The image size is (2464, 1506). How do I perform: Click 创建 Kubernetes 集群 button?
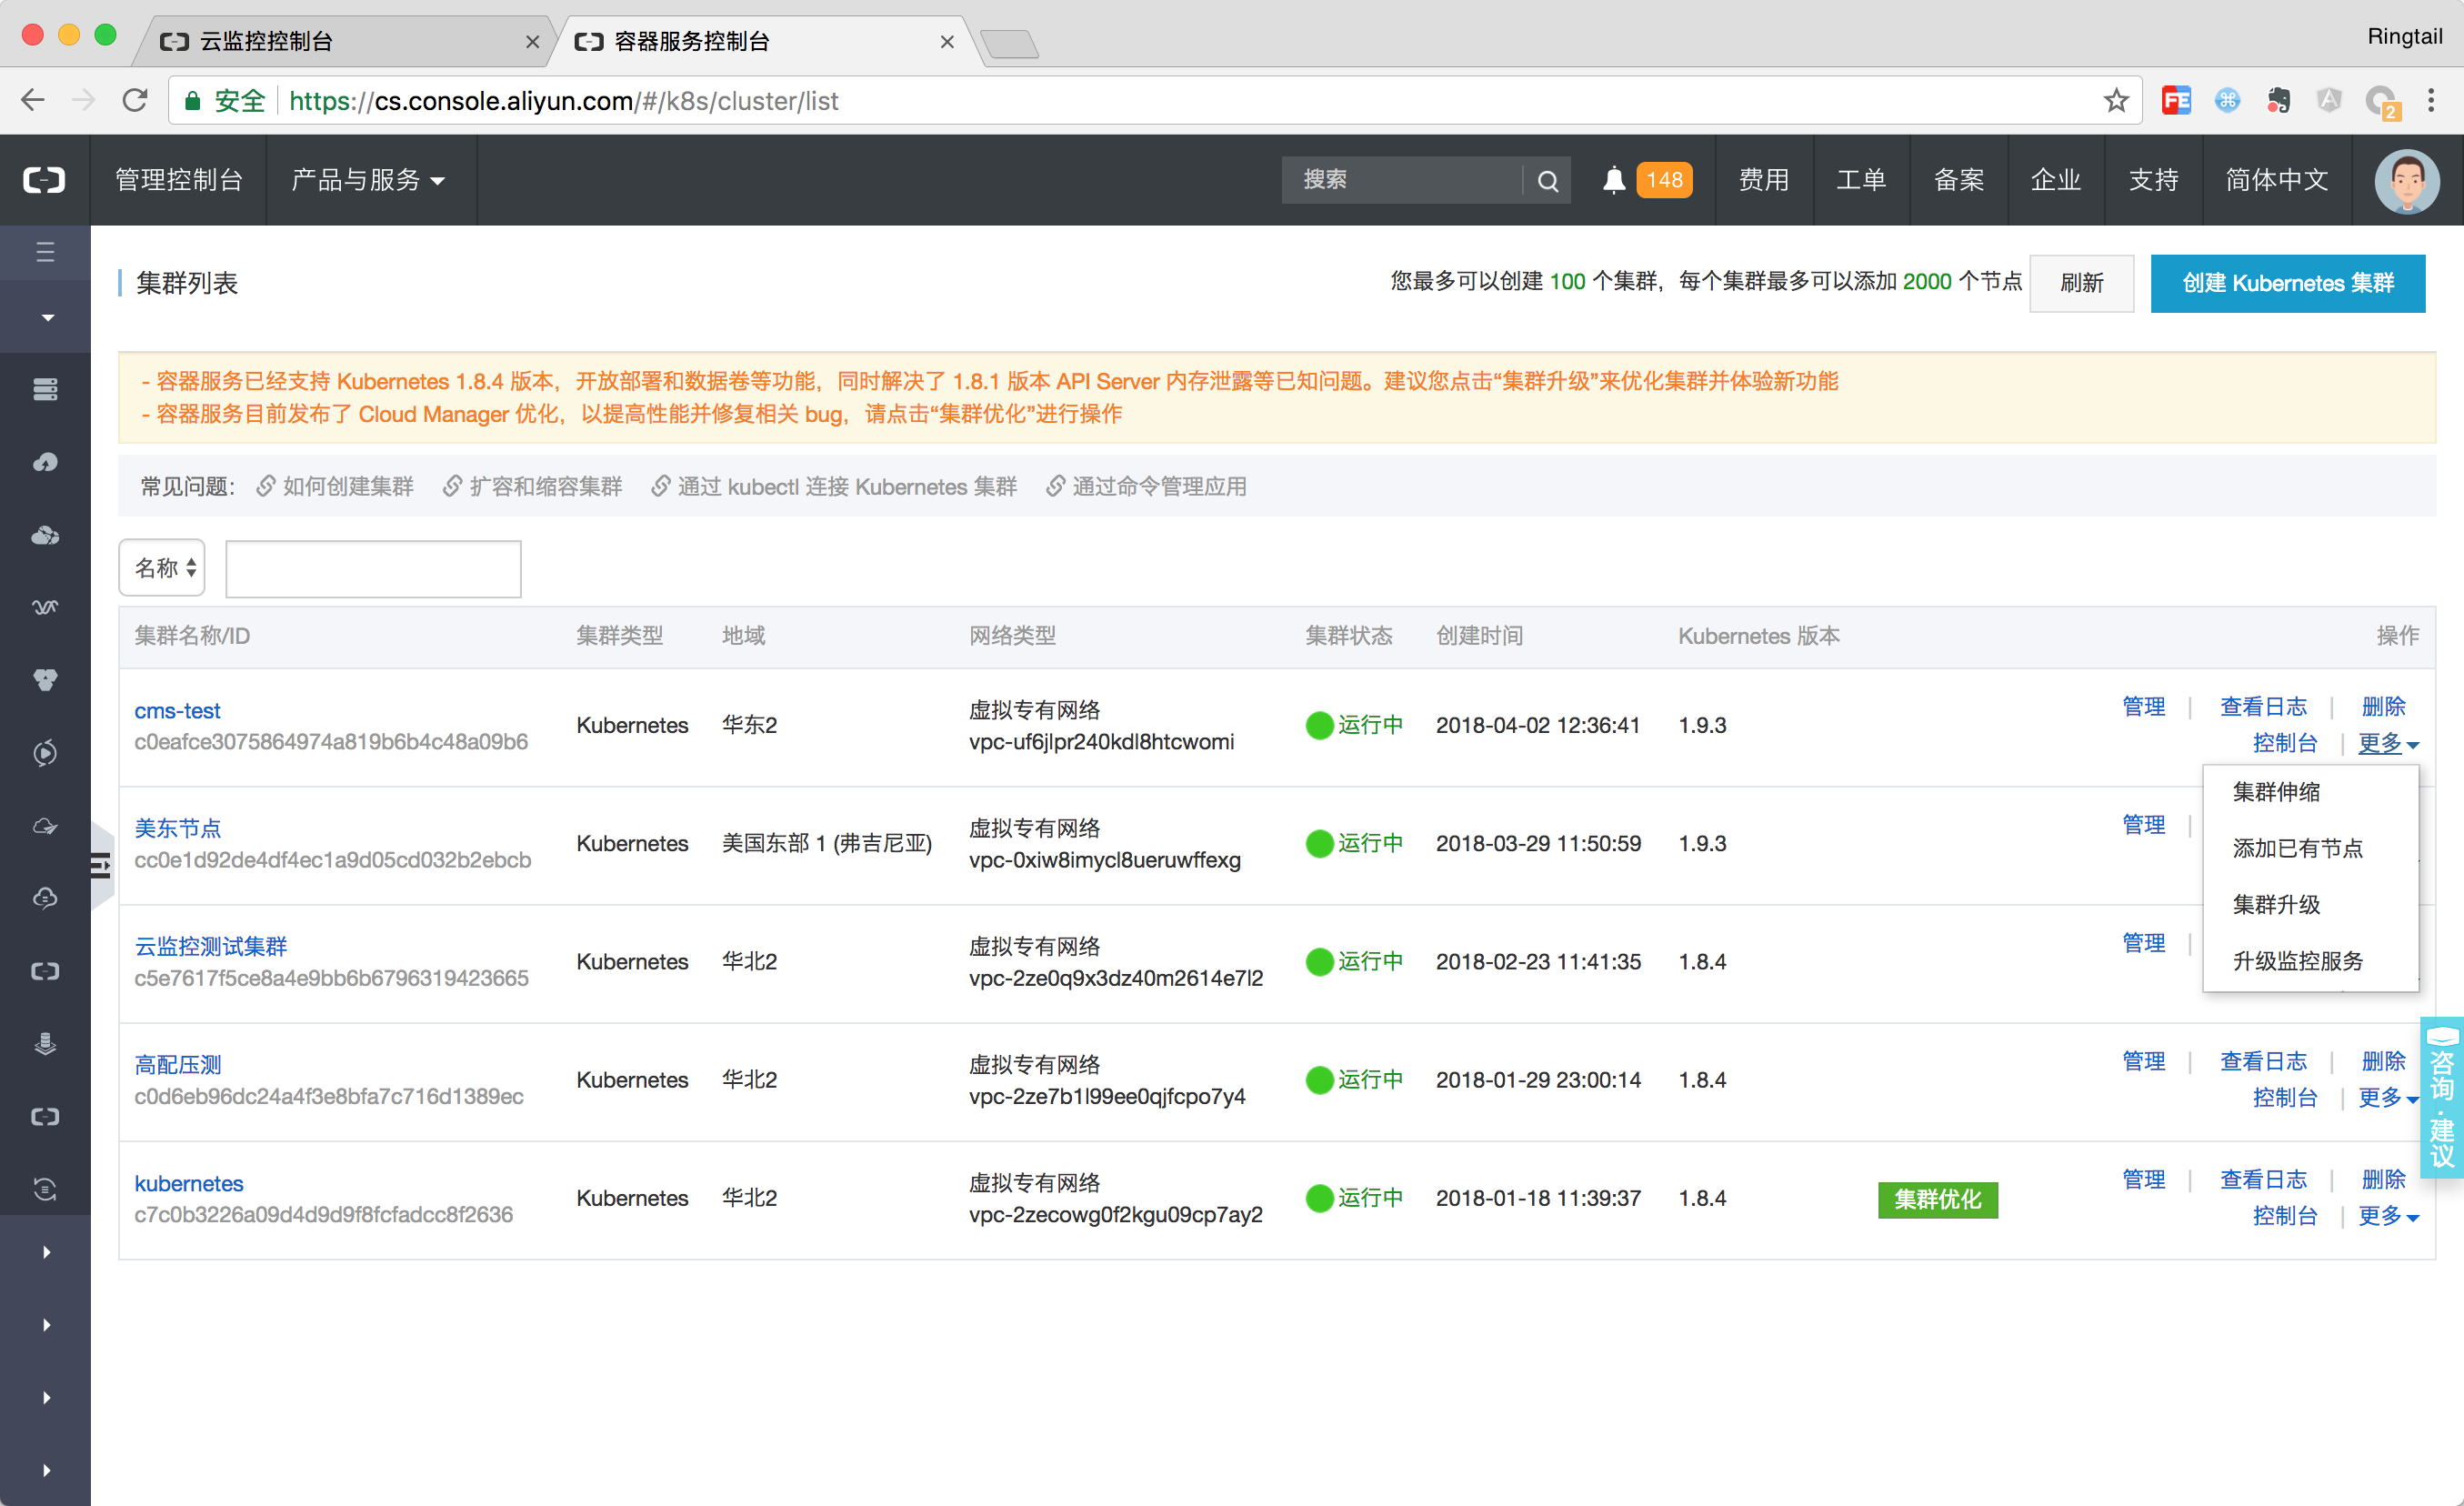(x=2287, y=283)
